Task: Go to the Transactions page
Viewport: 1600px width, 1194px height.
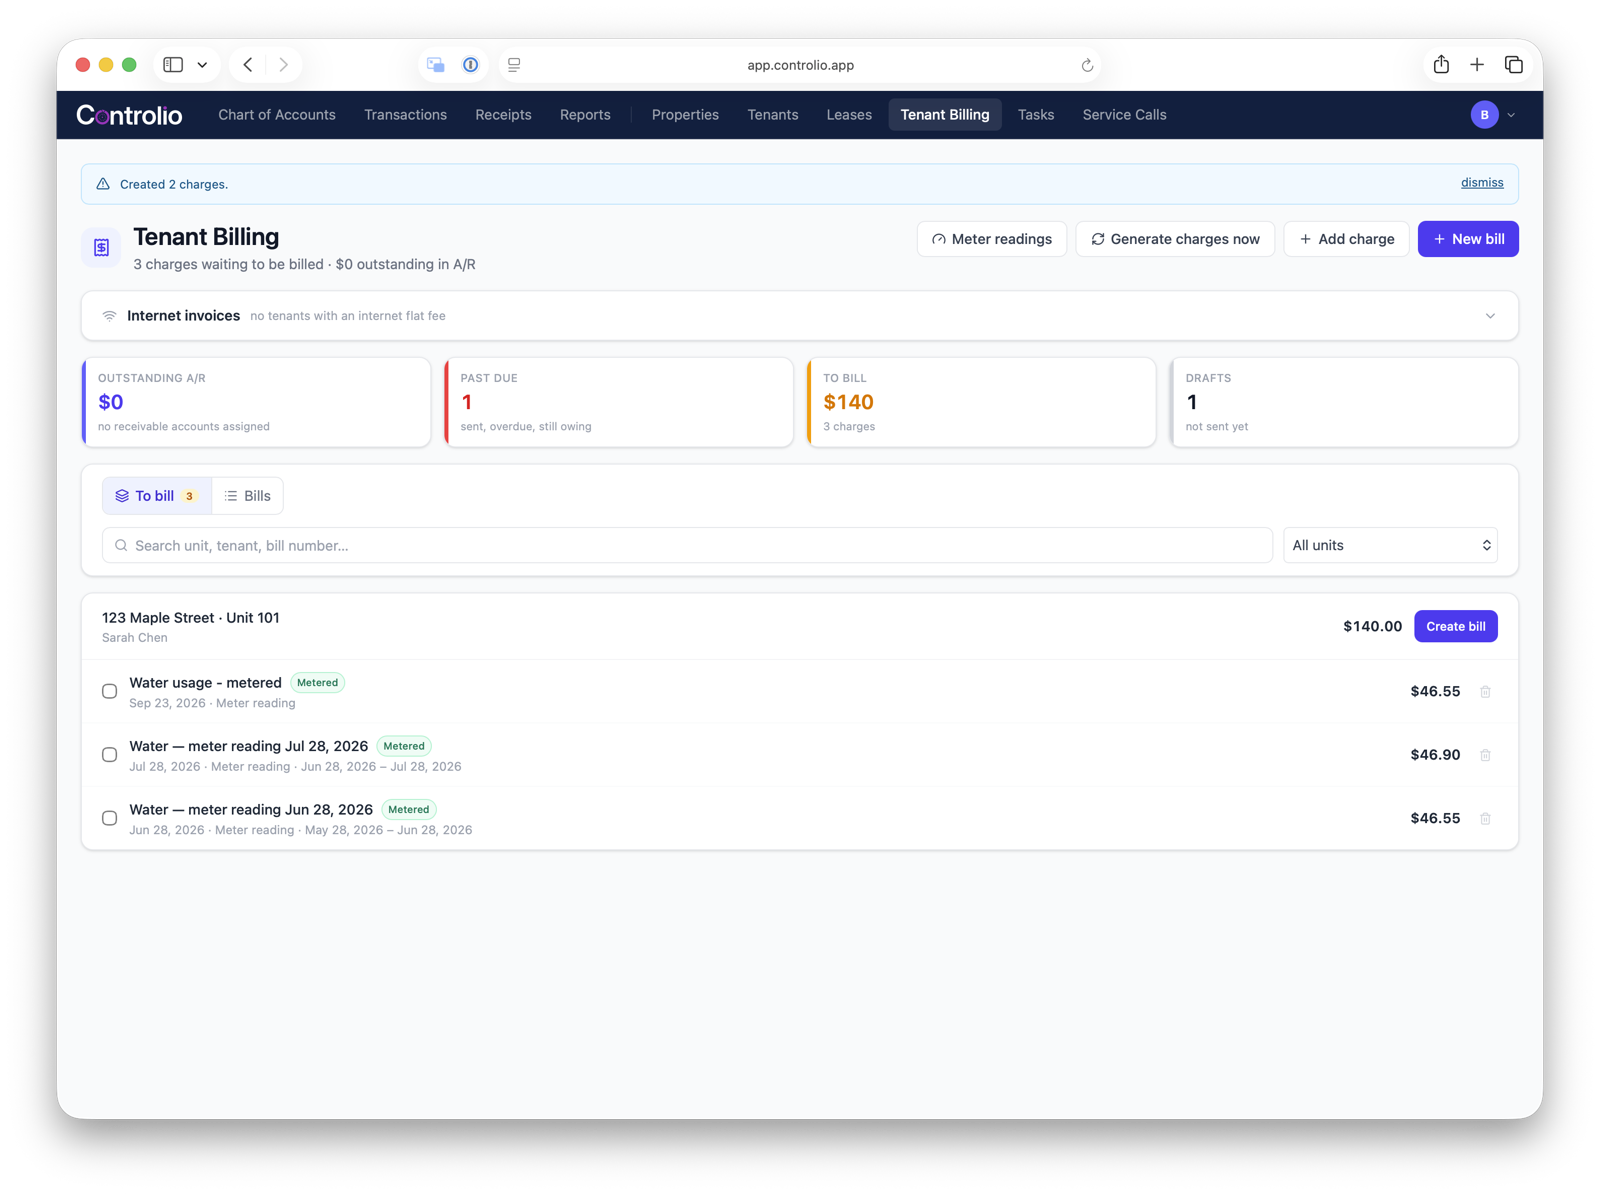Action: (x=405, y=115)
